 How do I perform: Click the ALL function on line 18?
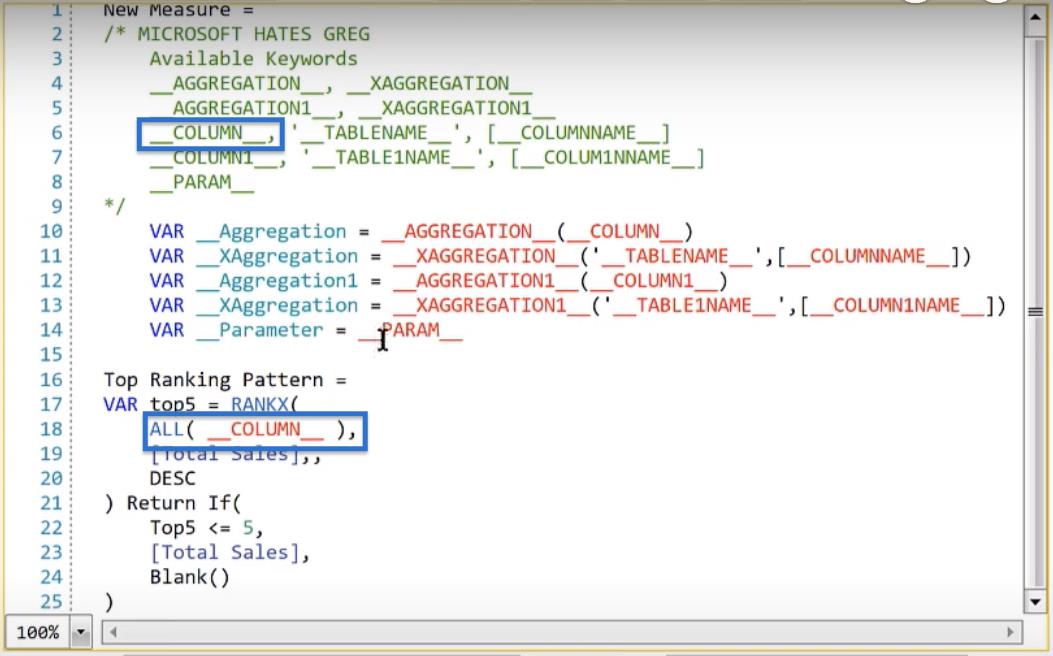coord(167,430)
